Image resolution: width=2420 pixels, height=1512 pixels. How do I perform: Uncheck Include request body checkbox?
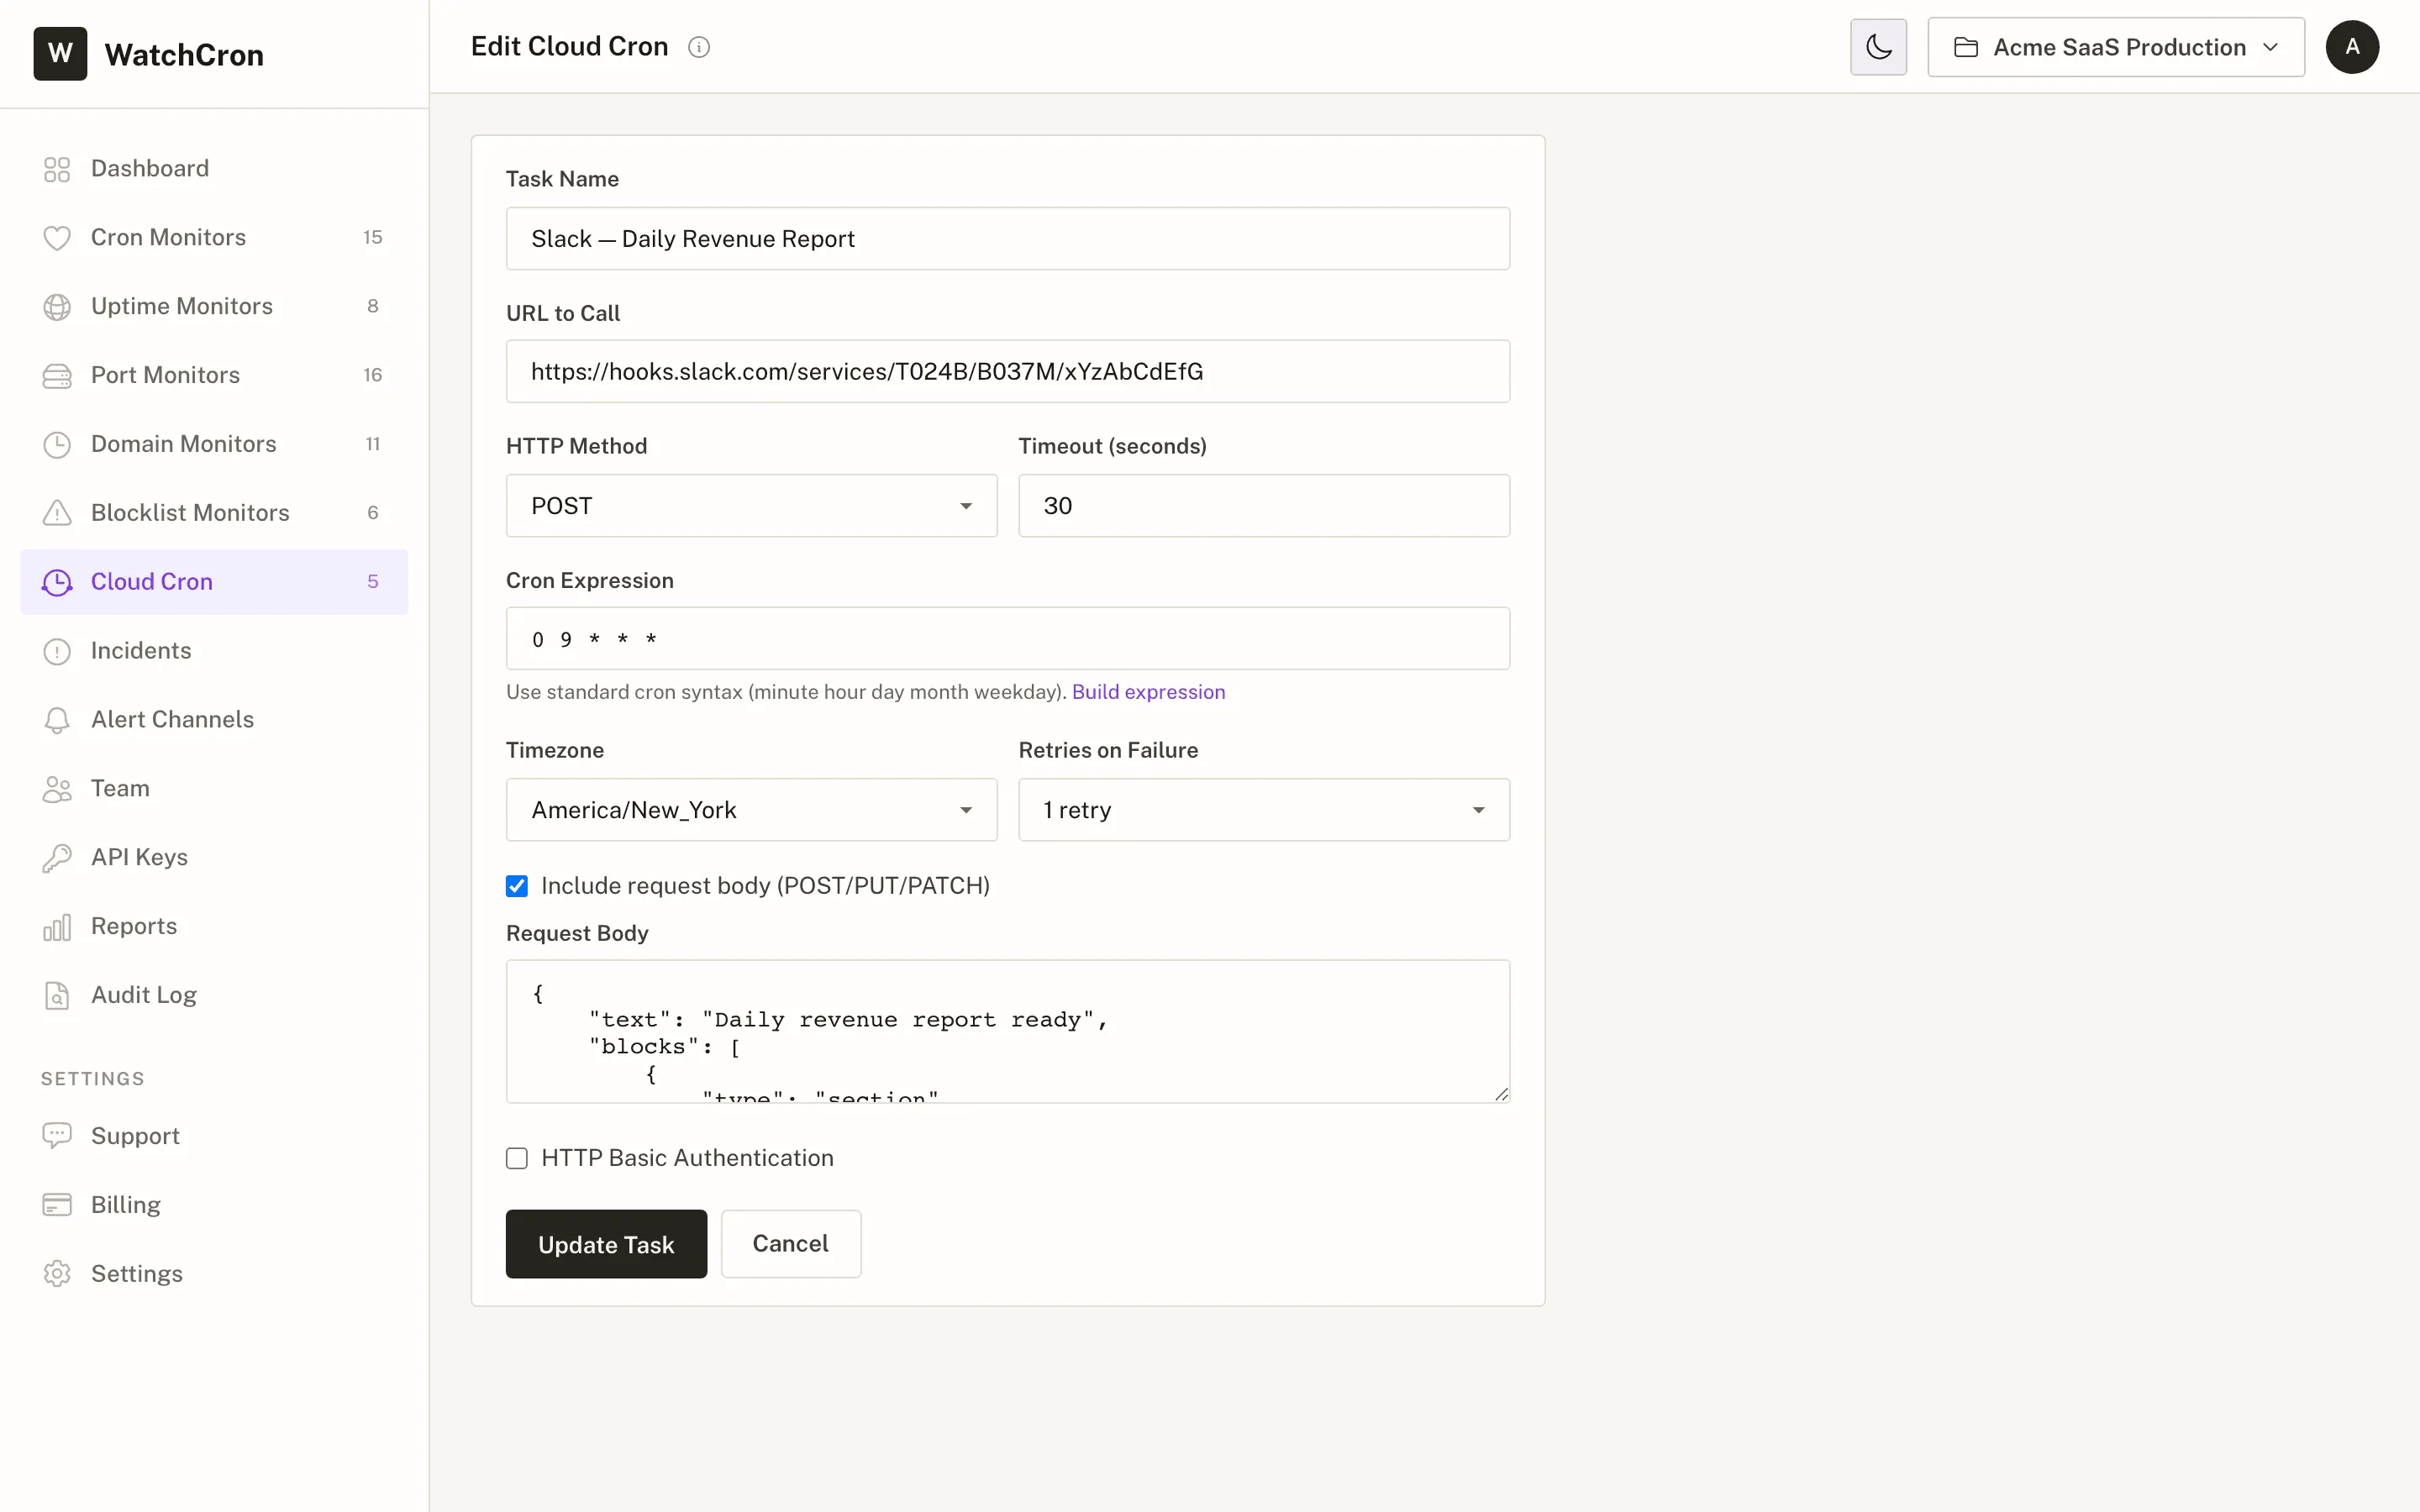517,886
